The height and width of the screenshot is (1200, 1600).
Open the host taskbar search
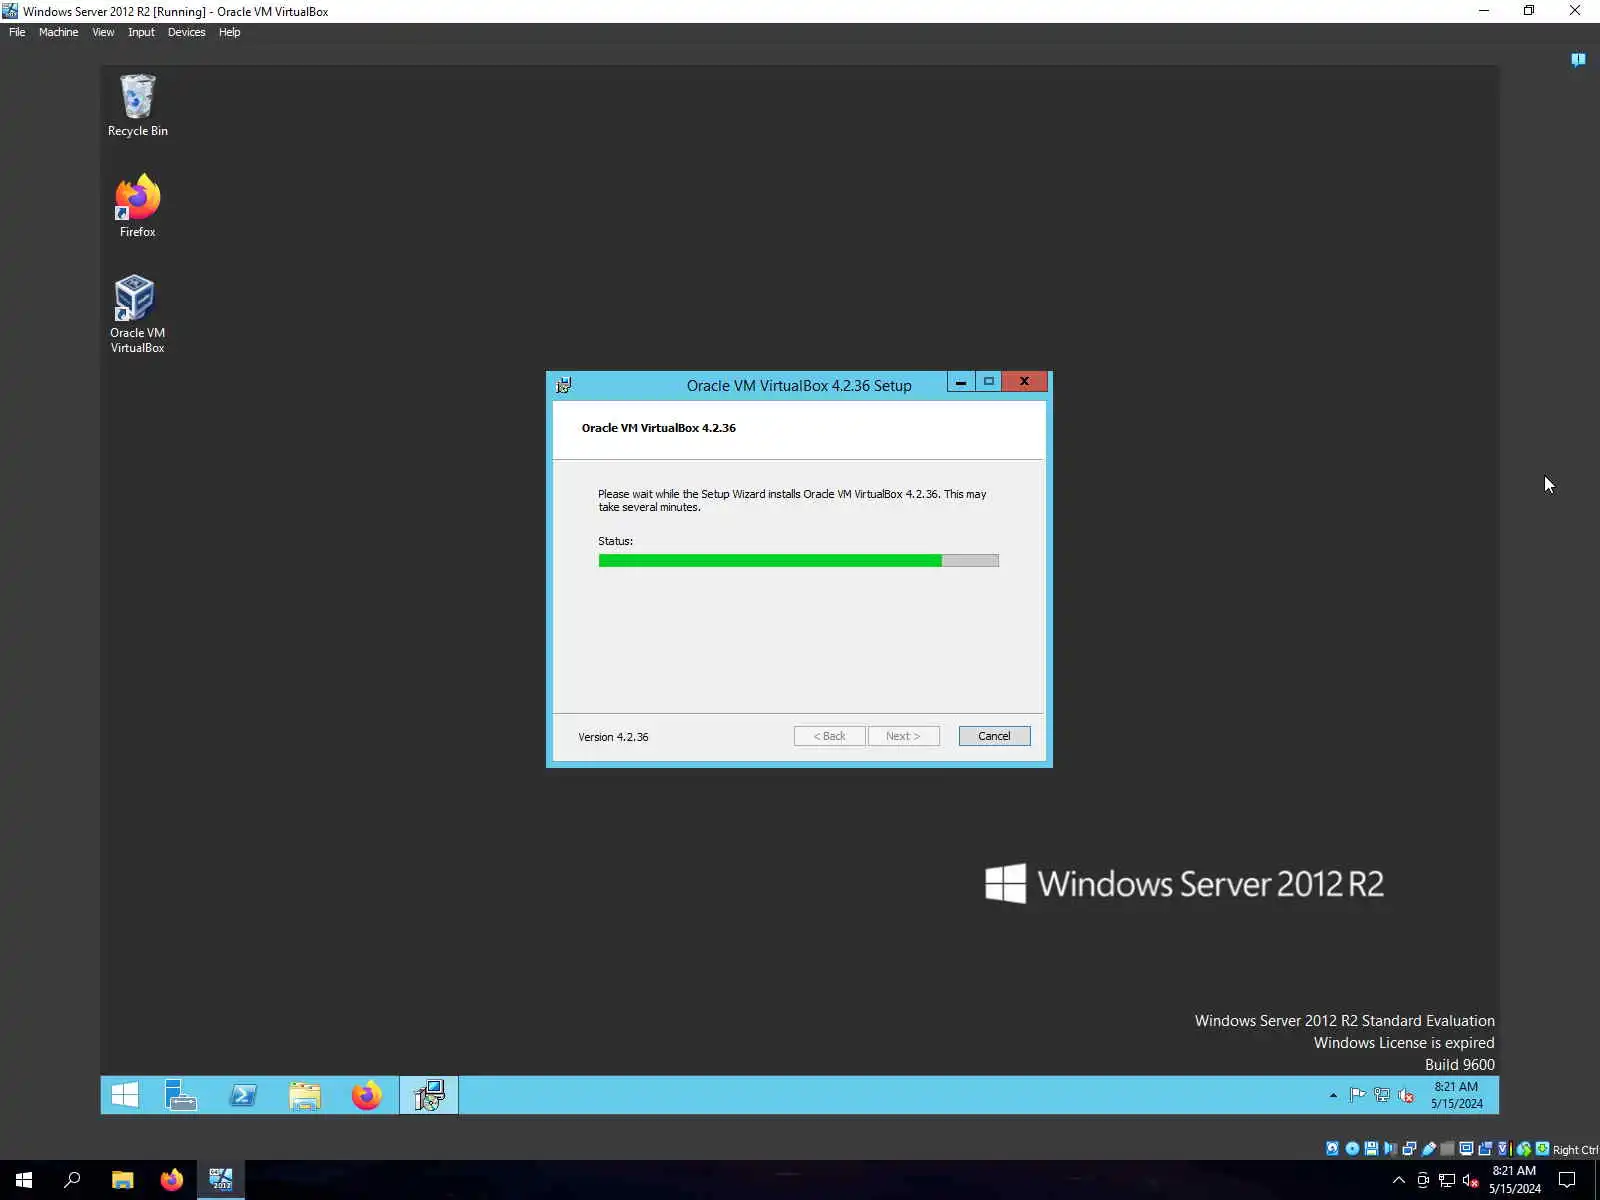(72, 1180)
